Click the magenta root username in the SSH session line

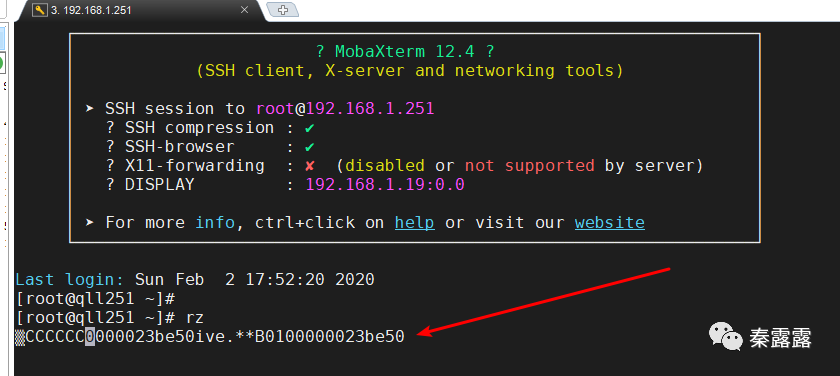[x=276, y=109]
